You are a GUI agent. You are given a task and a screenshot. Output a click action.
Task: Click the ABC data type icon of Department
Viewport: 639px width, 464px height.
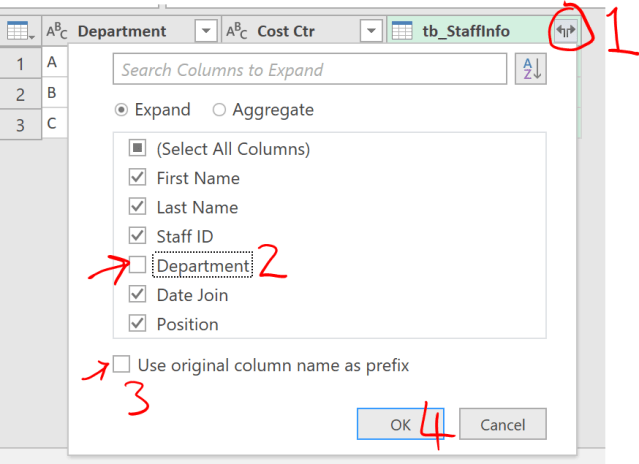click(57, 31)
